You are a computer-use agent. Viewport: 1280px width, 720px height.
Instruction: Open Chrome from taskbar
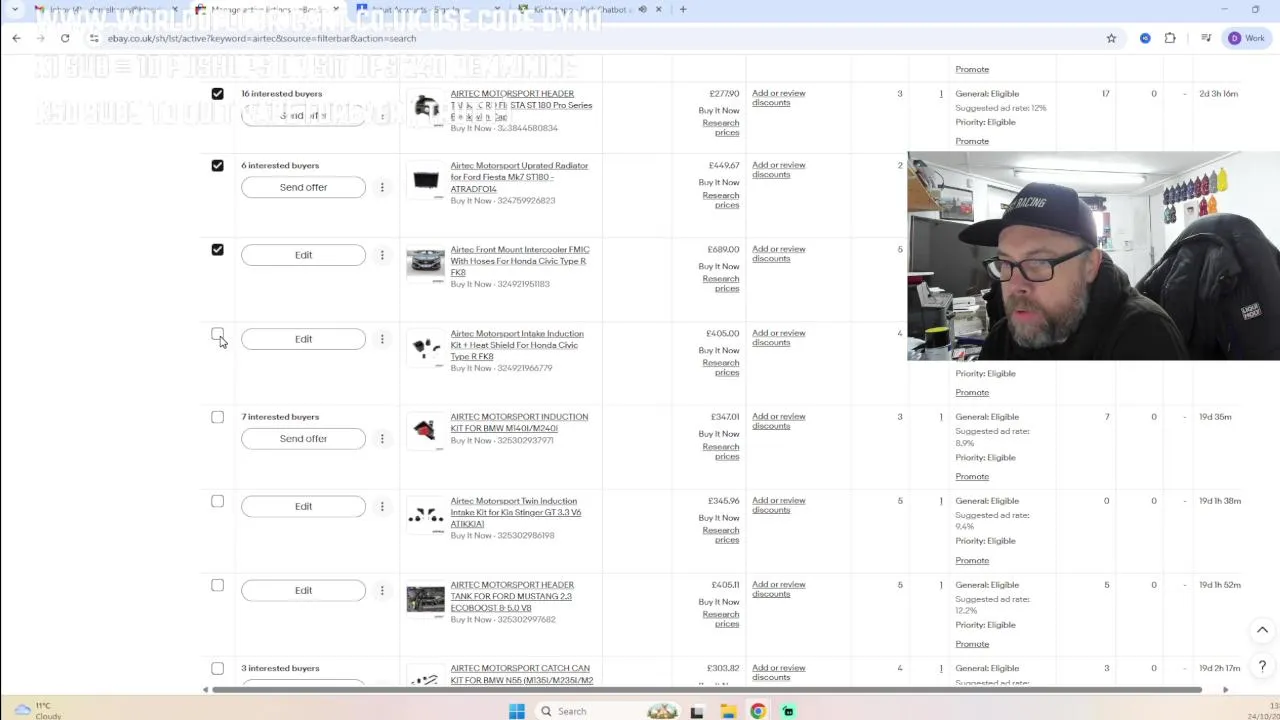[758, 711]
